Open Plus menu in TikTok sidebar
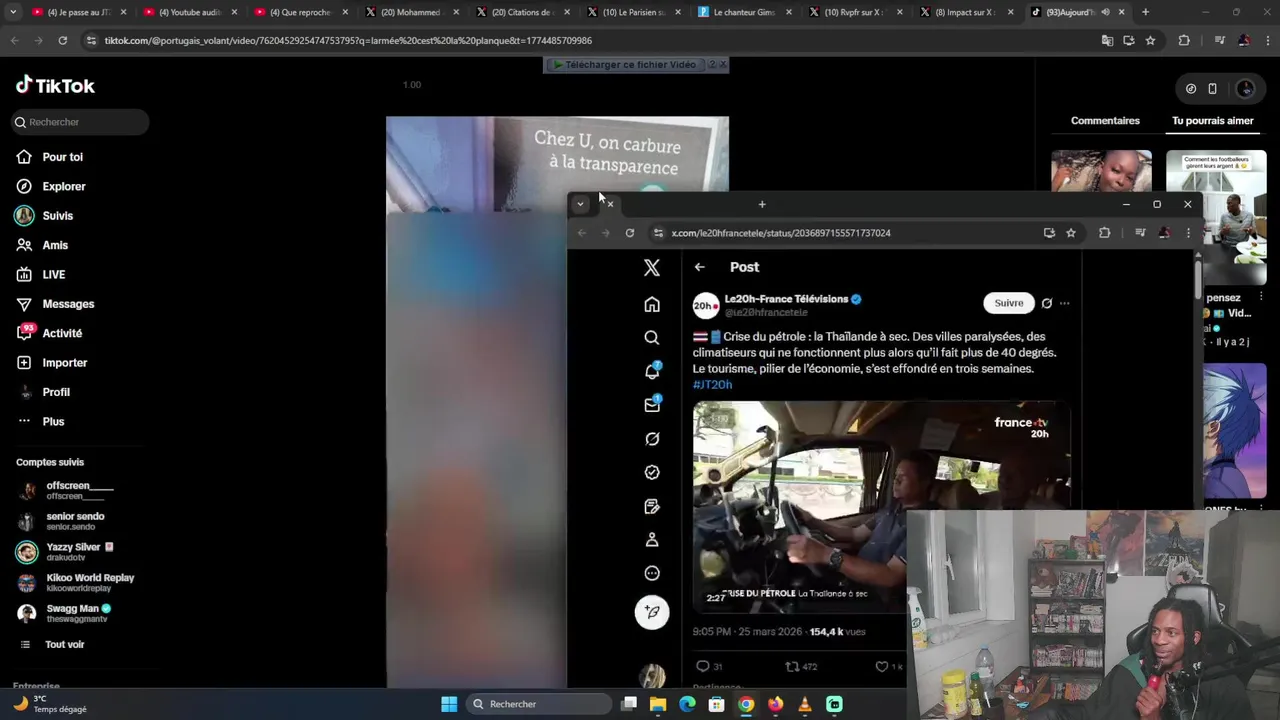The height and width of the screenshot is (720, 1280). [53, 421]
